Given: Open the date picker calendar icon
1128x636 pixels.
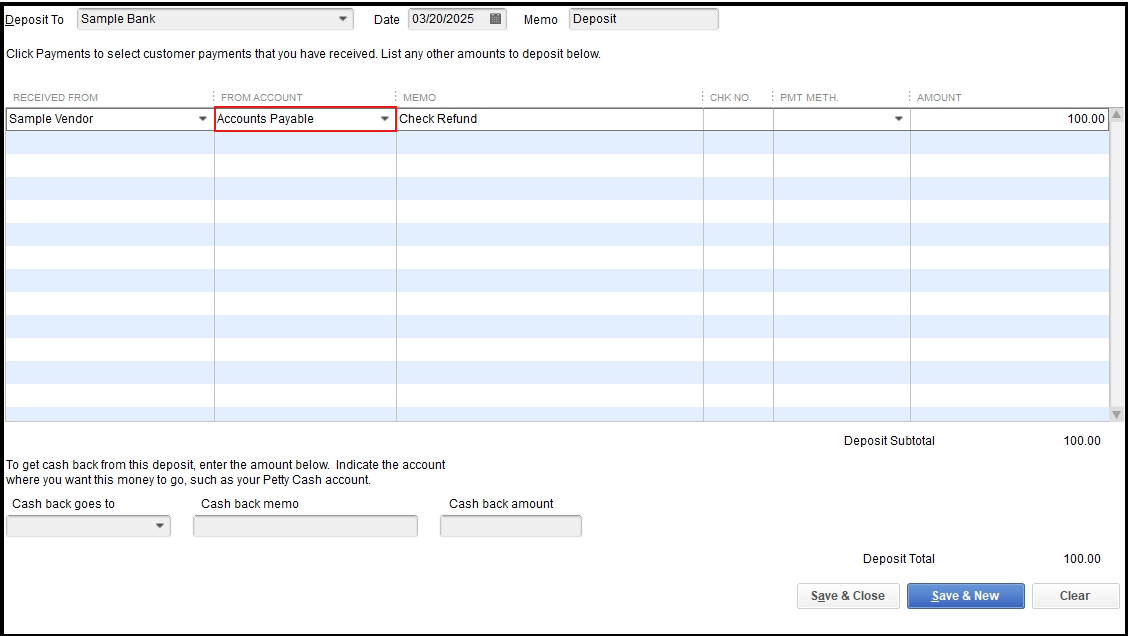Looking at the screenshot, I should tap(495, 19).
